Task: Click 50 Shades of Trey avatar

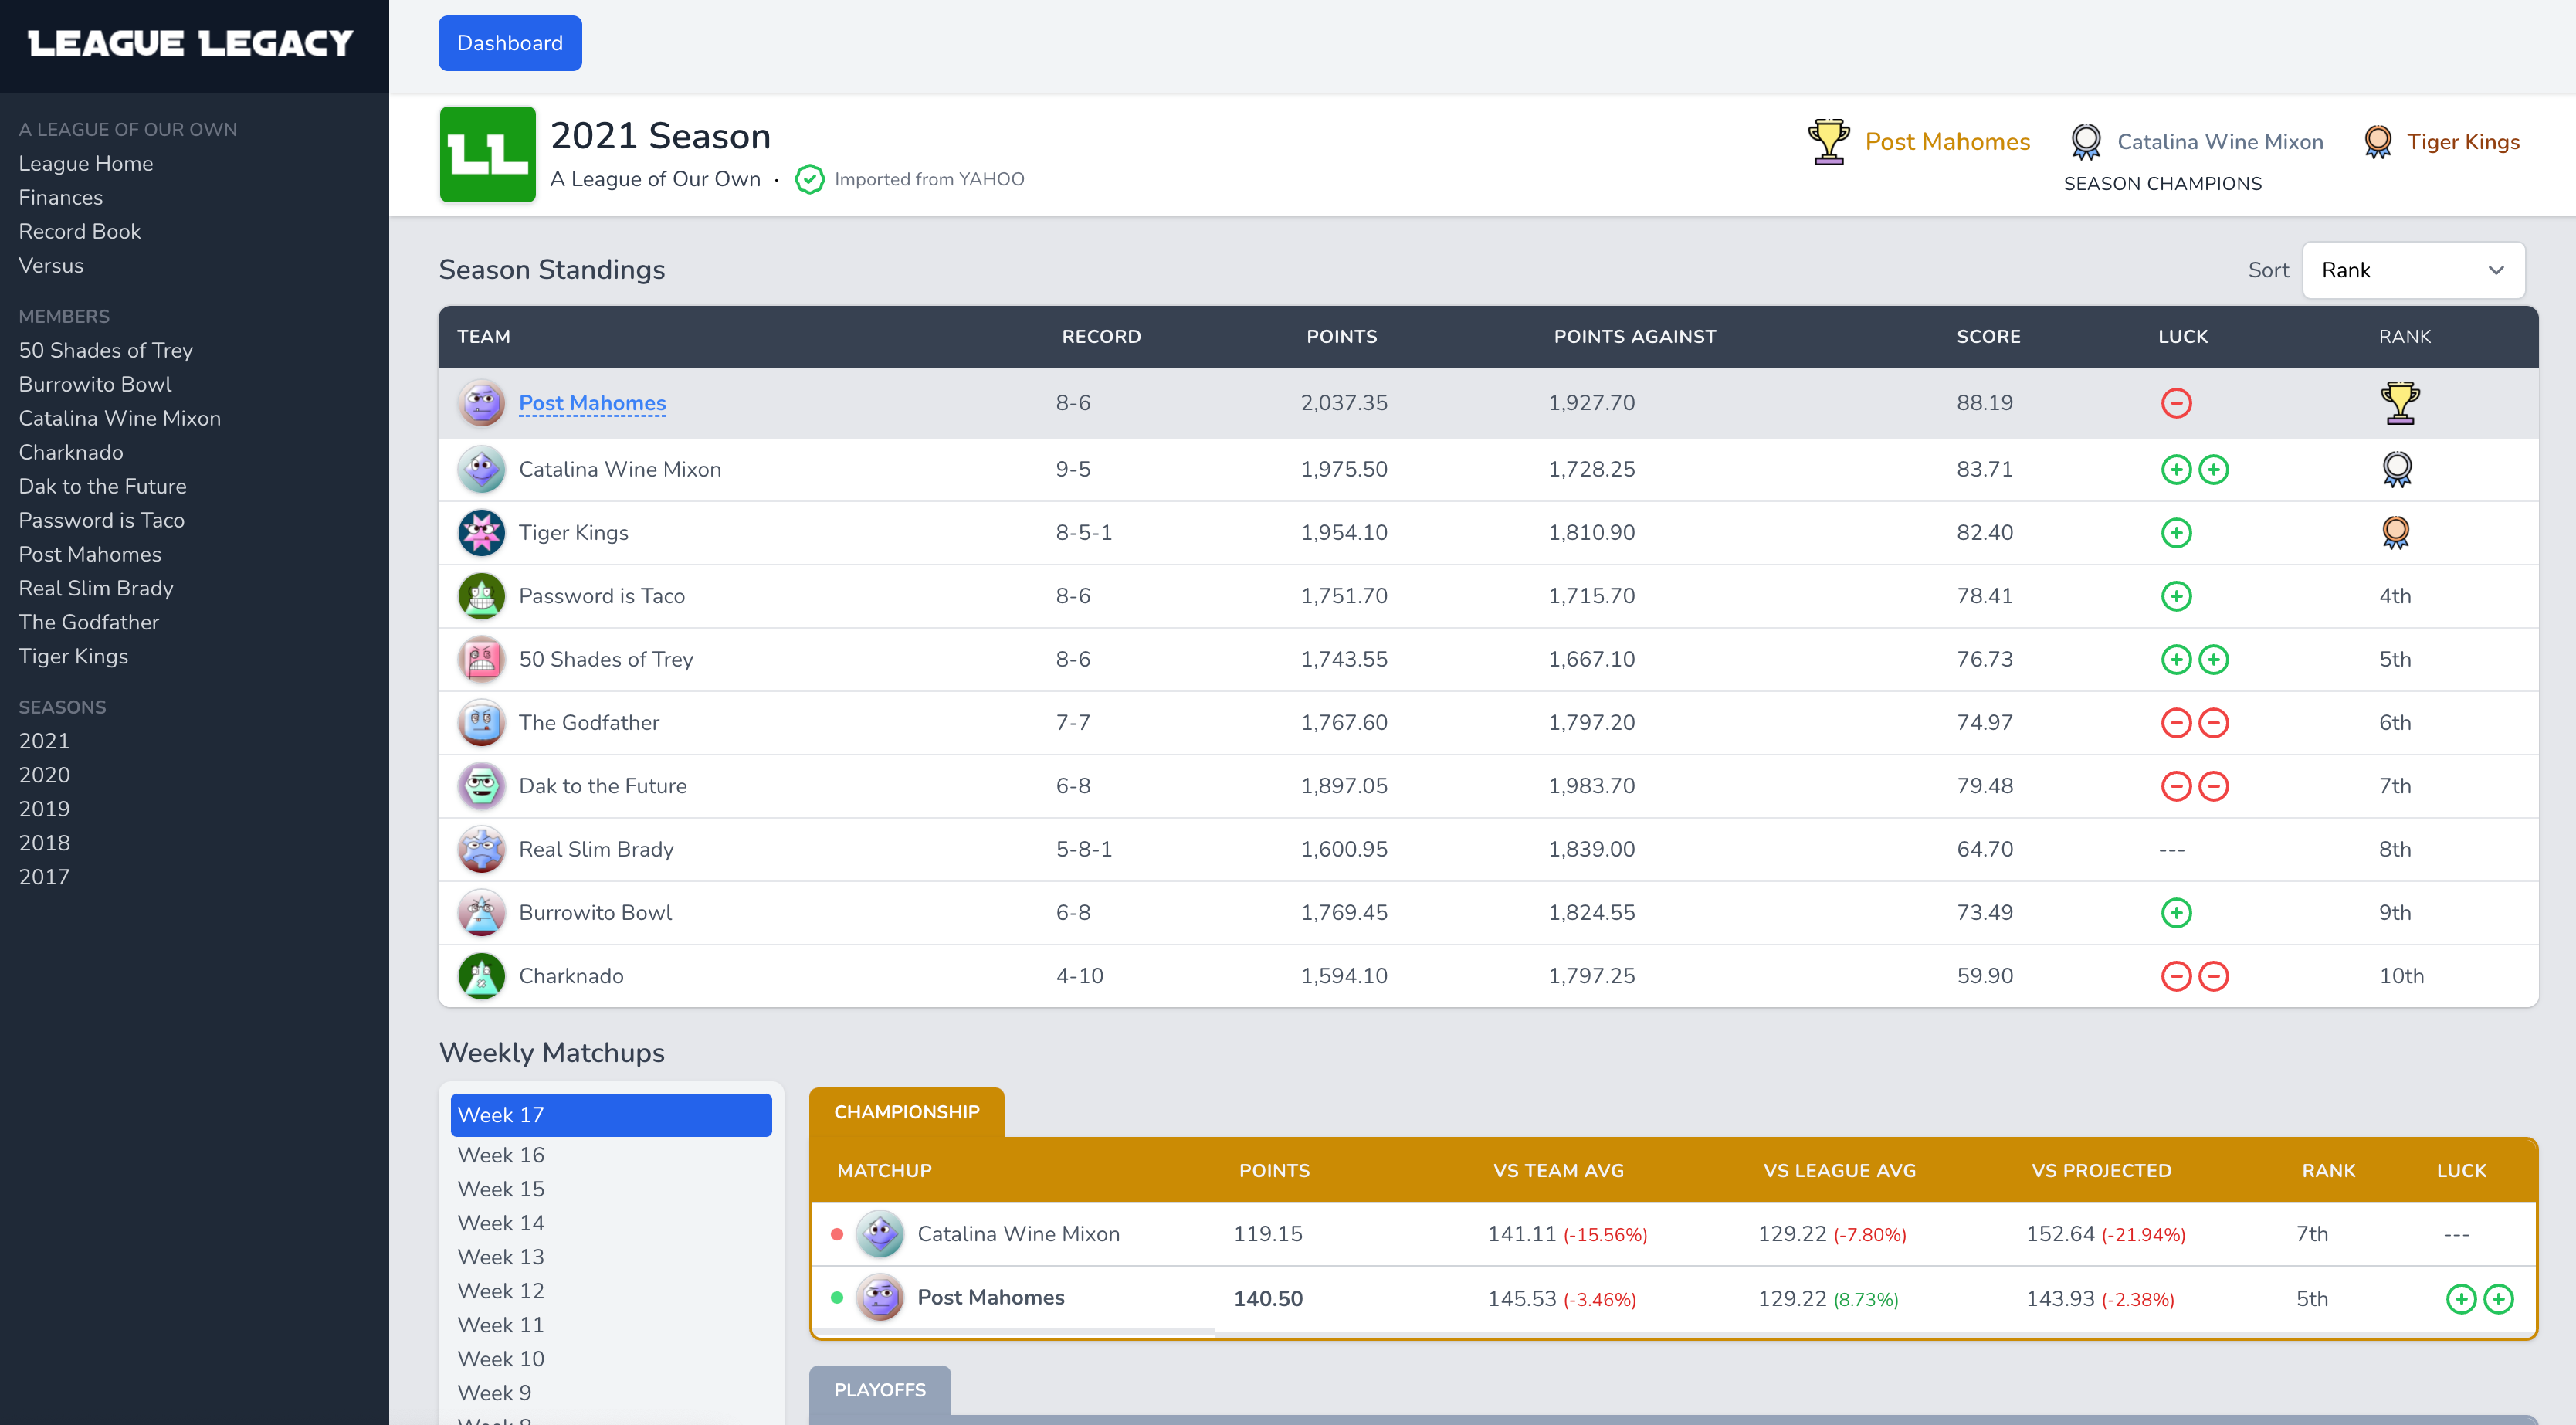Action: click(482, 659)
